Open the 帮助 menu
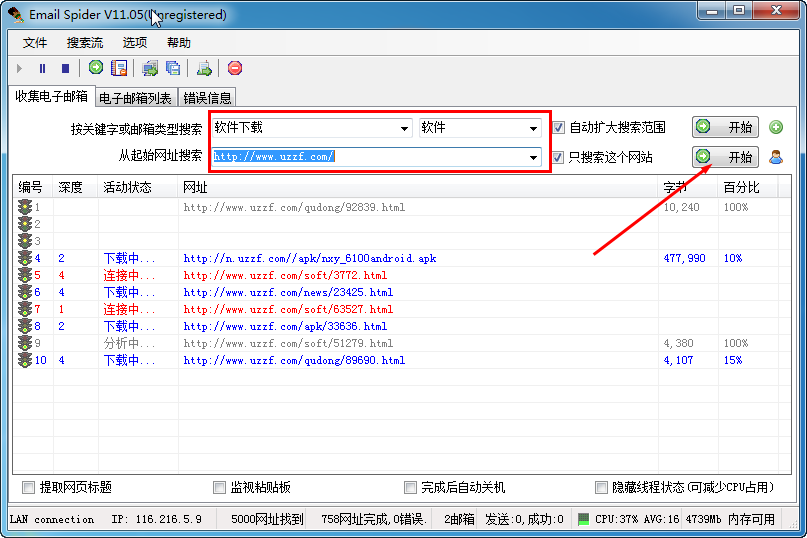This screenshot has width=807, height=538. pos(179,43)
